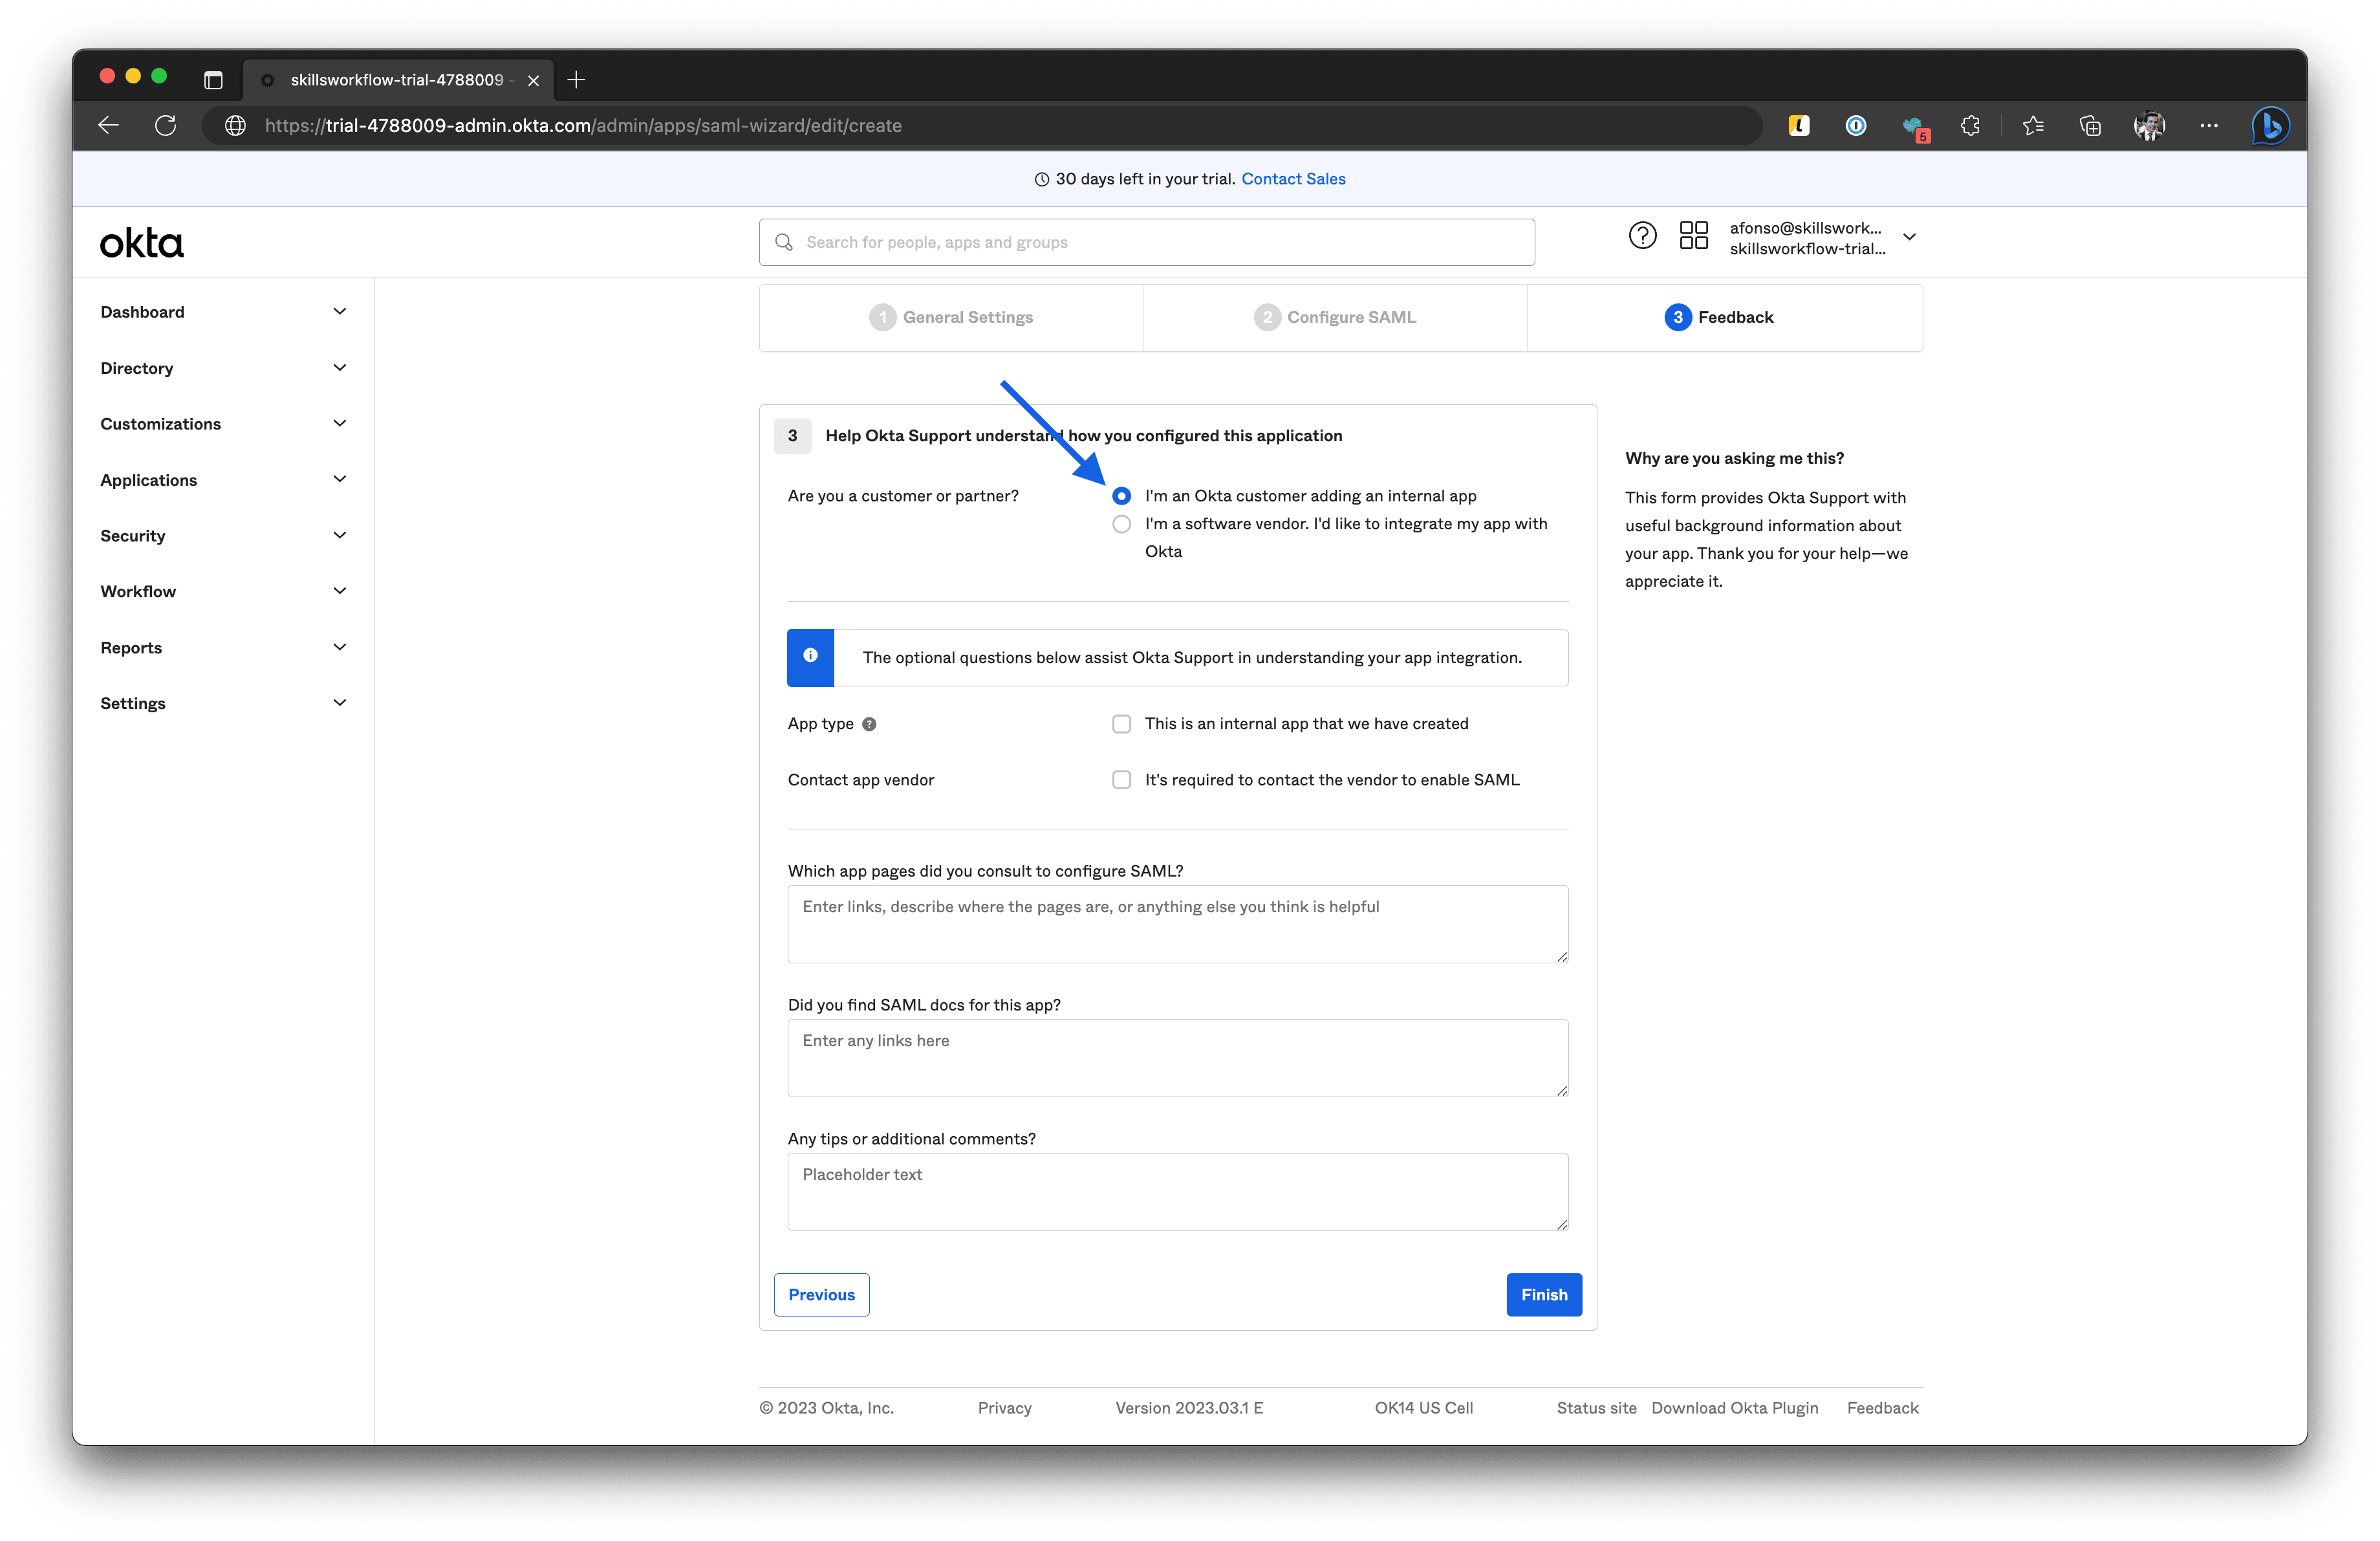Open the Collections icon
The width and height of the screenshot is (2380, 1541).
click(x=2090, y=125)
